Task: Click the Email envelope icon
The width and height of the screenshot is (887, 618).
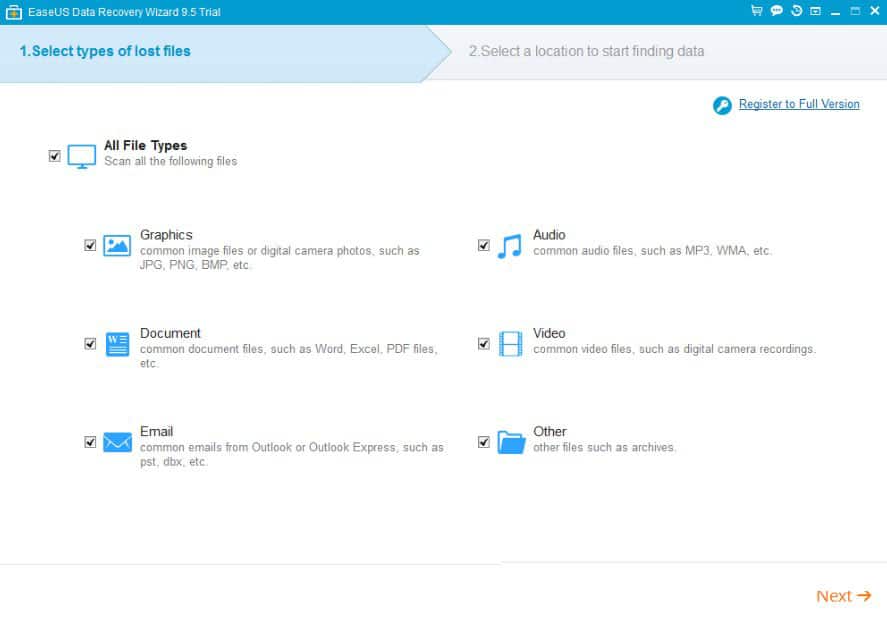Action: coord(118,443)
